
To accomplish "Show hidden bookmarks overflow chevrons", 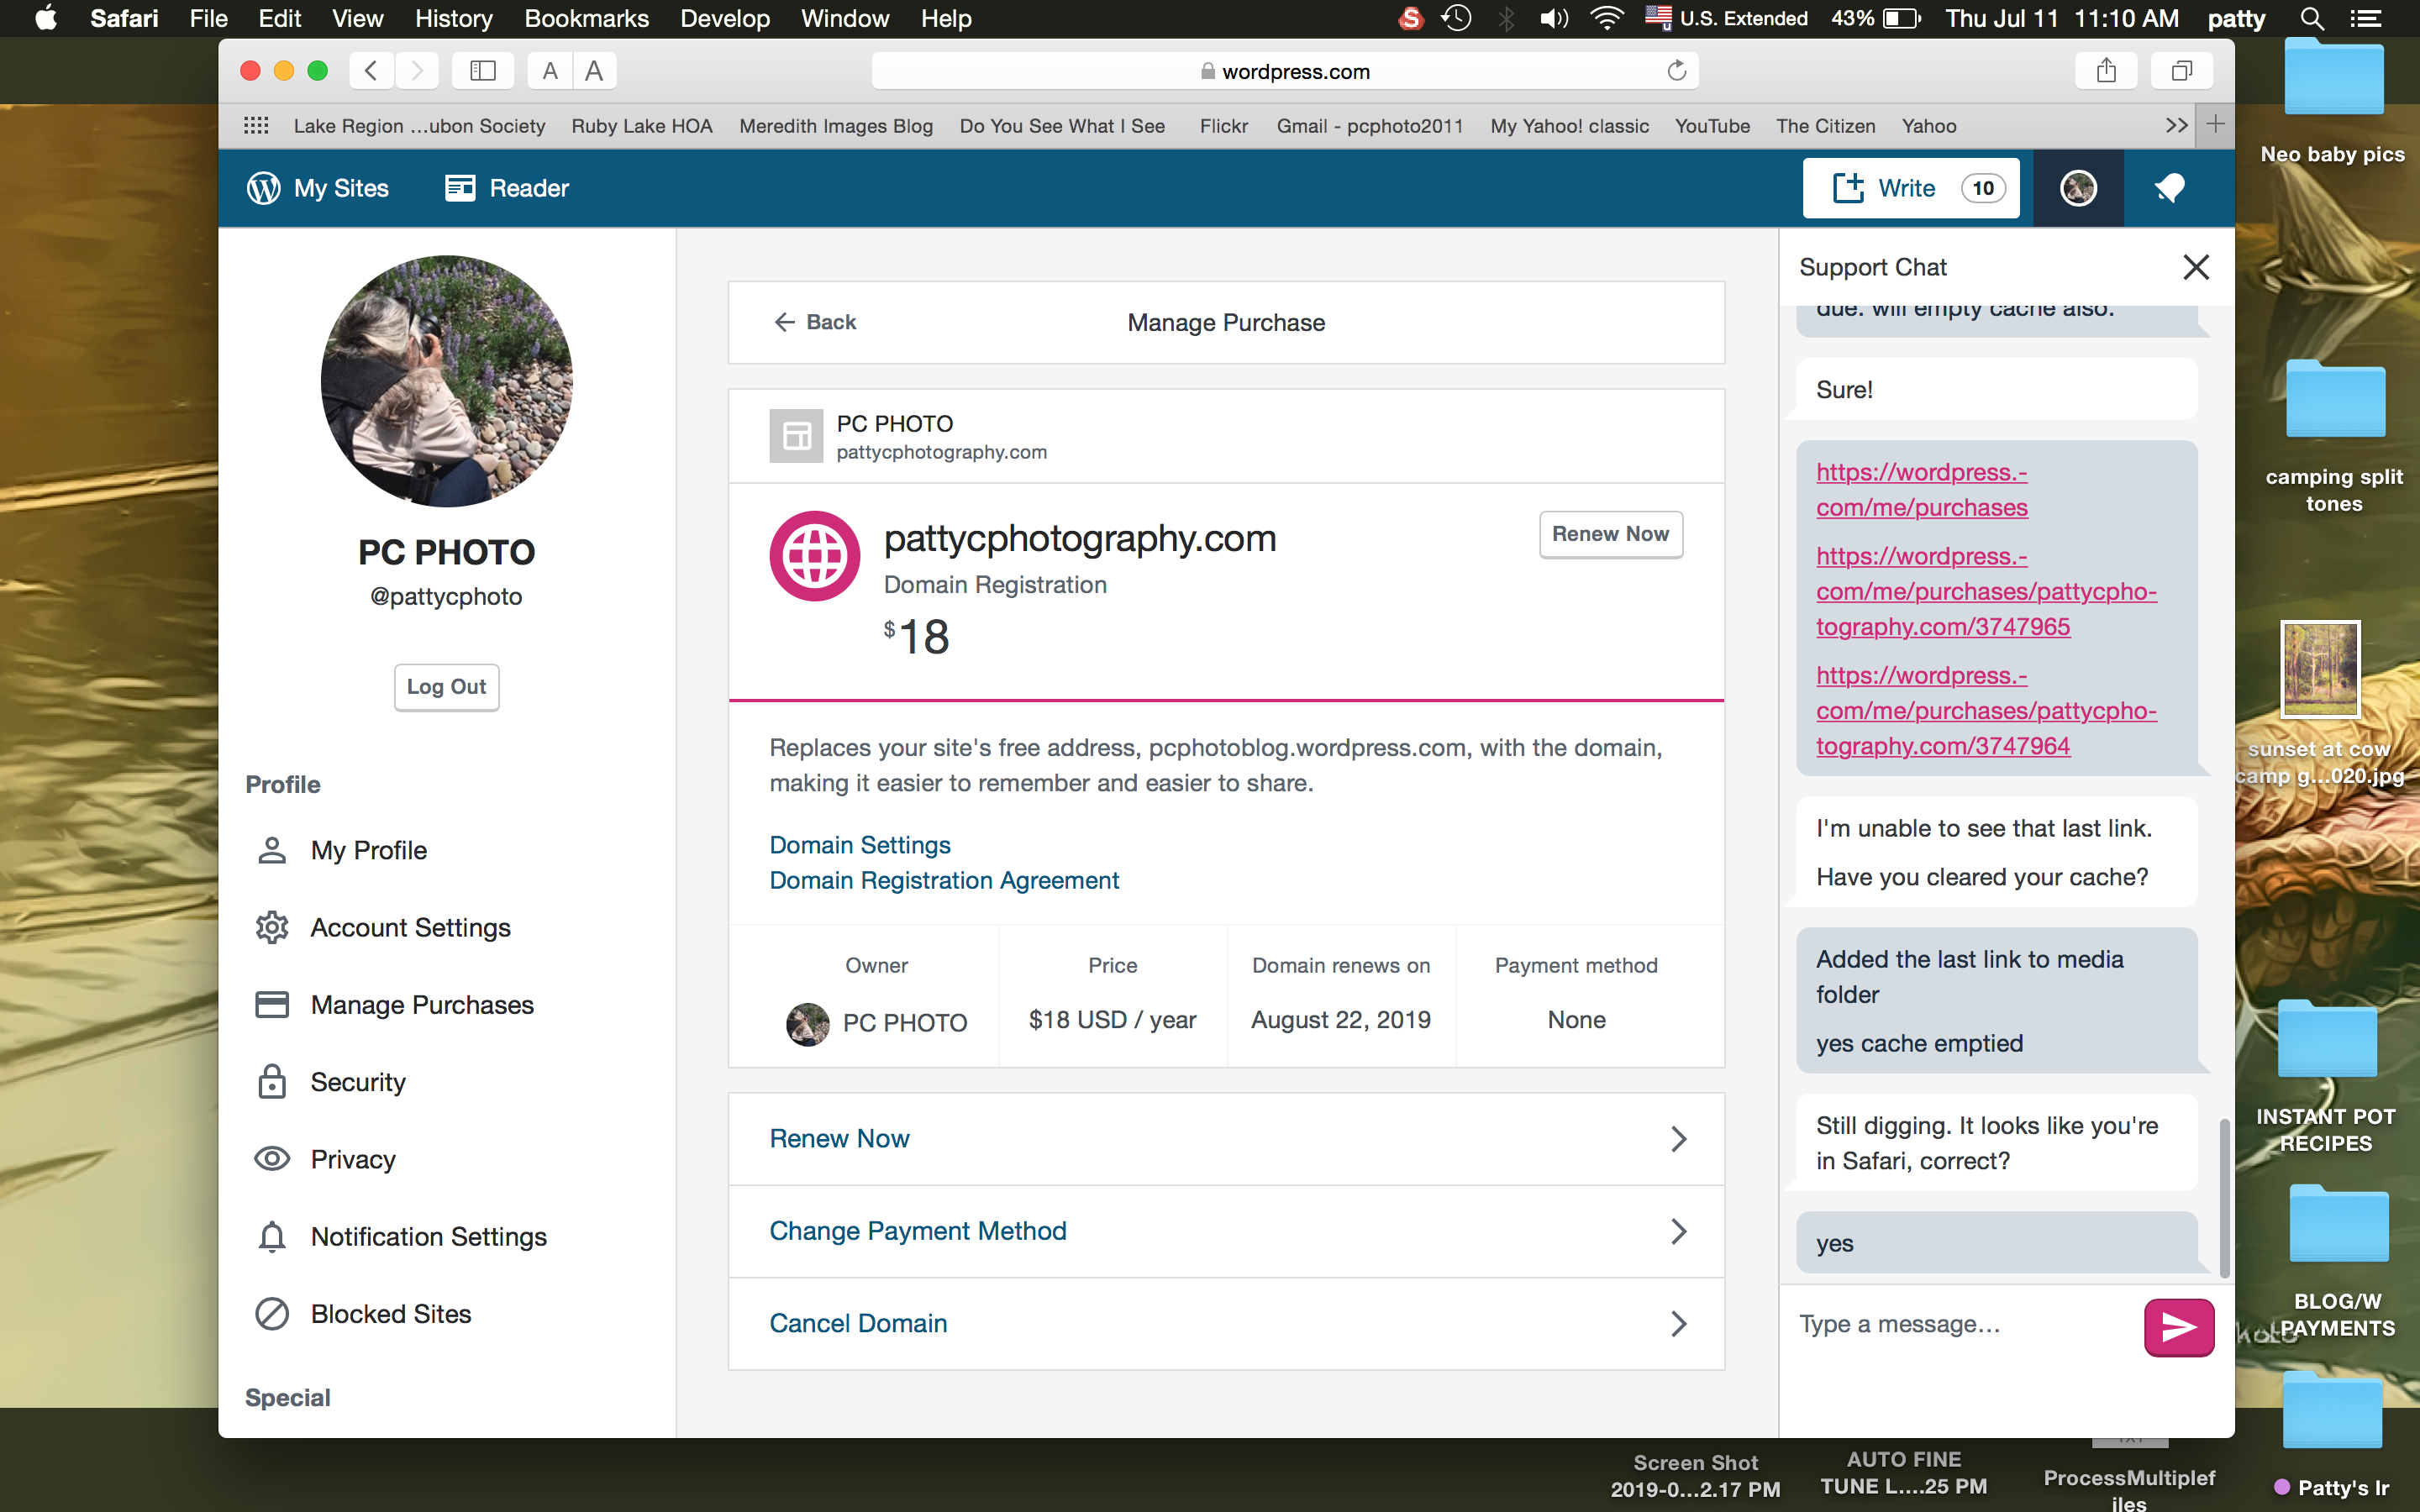I will coord(2176,126).
